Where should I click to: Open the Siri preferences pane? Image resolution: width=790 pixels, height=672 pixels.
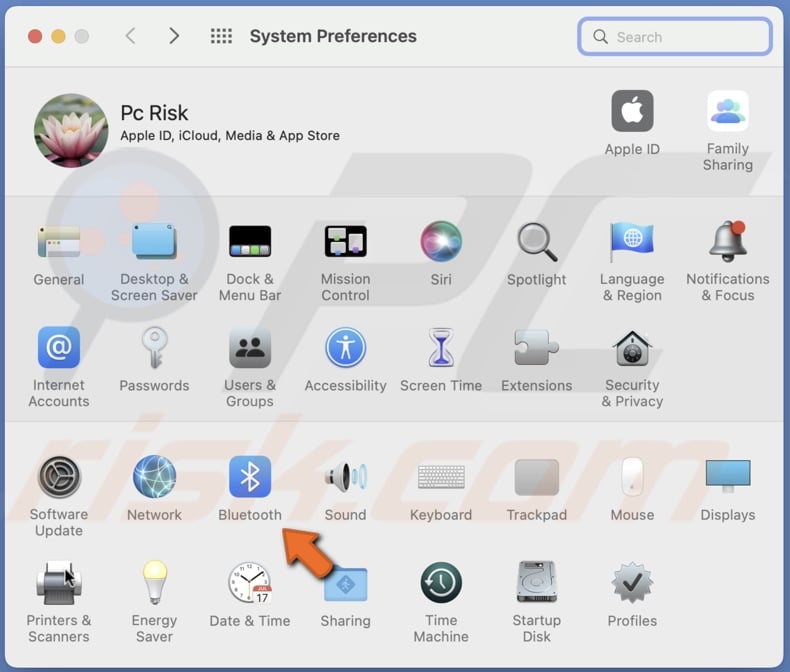coord(441,242)
